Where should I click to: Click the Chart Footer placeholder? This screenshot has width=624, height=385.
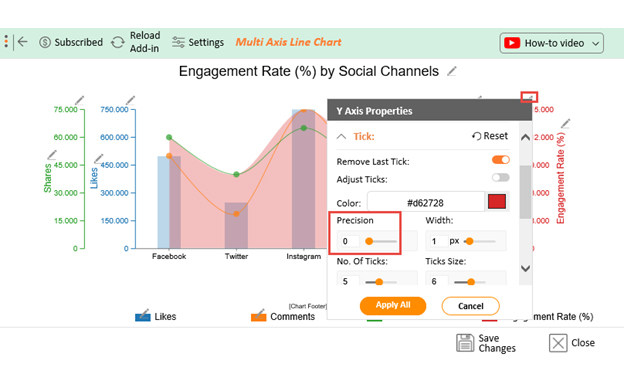(308, 306)
